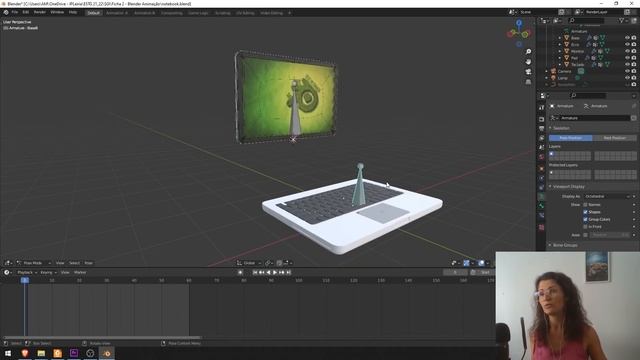This screenshot has height=360, width=640.
Task: Uncheck the Group Colors checkbox
Action: 585,220
